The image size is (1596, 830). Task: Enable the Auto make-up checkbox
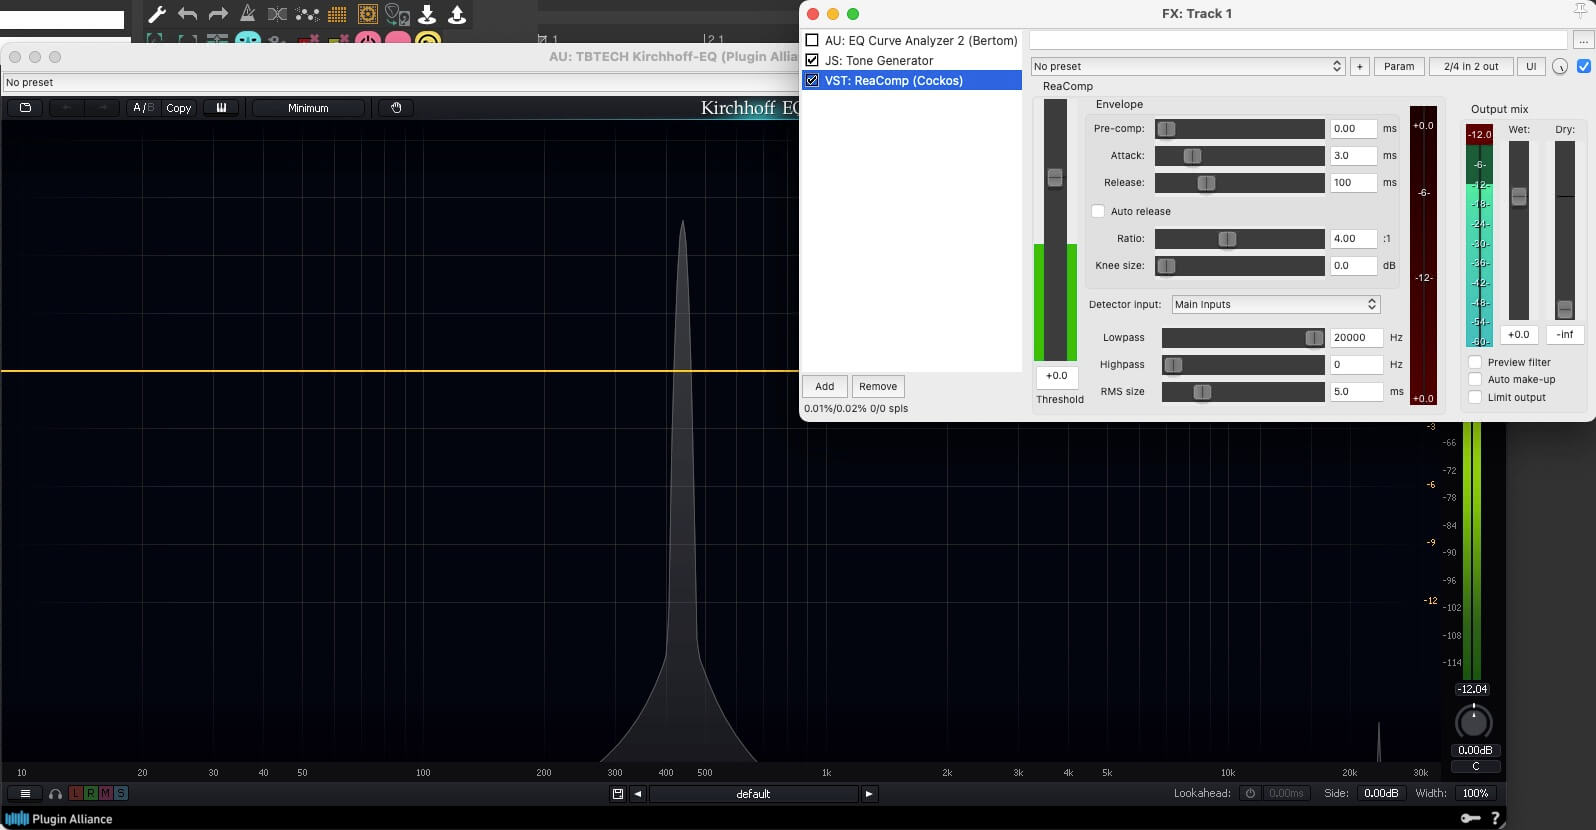[x=1475, y=380]
